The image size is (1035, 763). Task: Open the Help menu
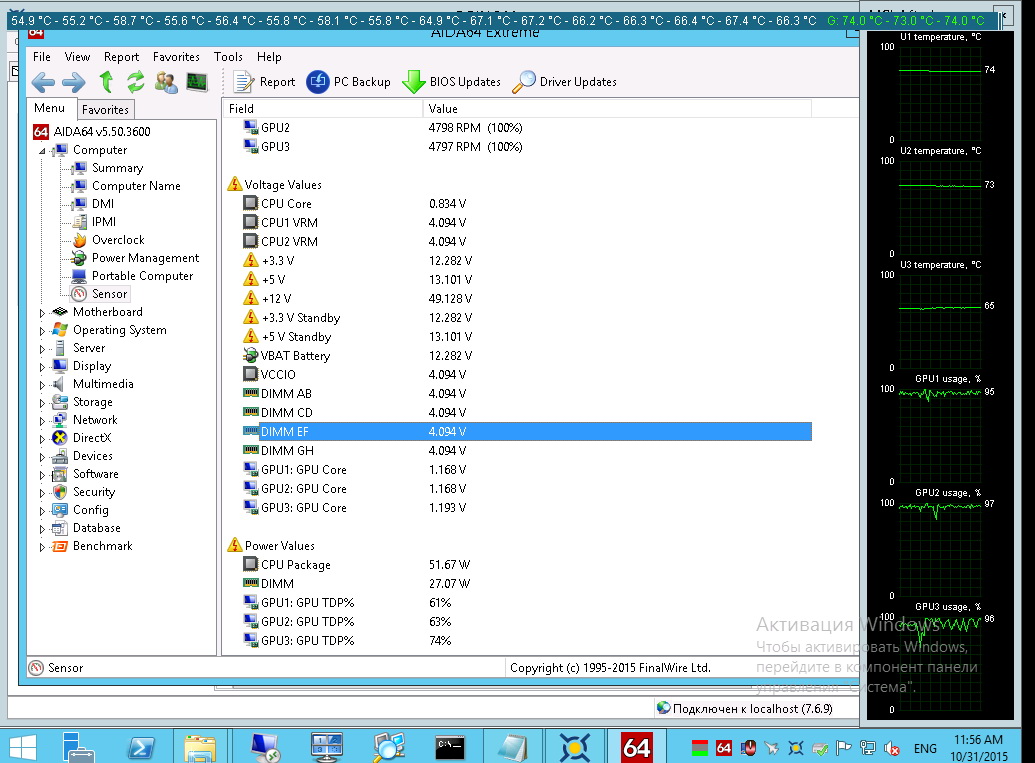[x=269, y=57]
